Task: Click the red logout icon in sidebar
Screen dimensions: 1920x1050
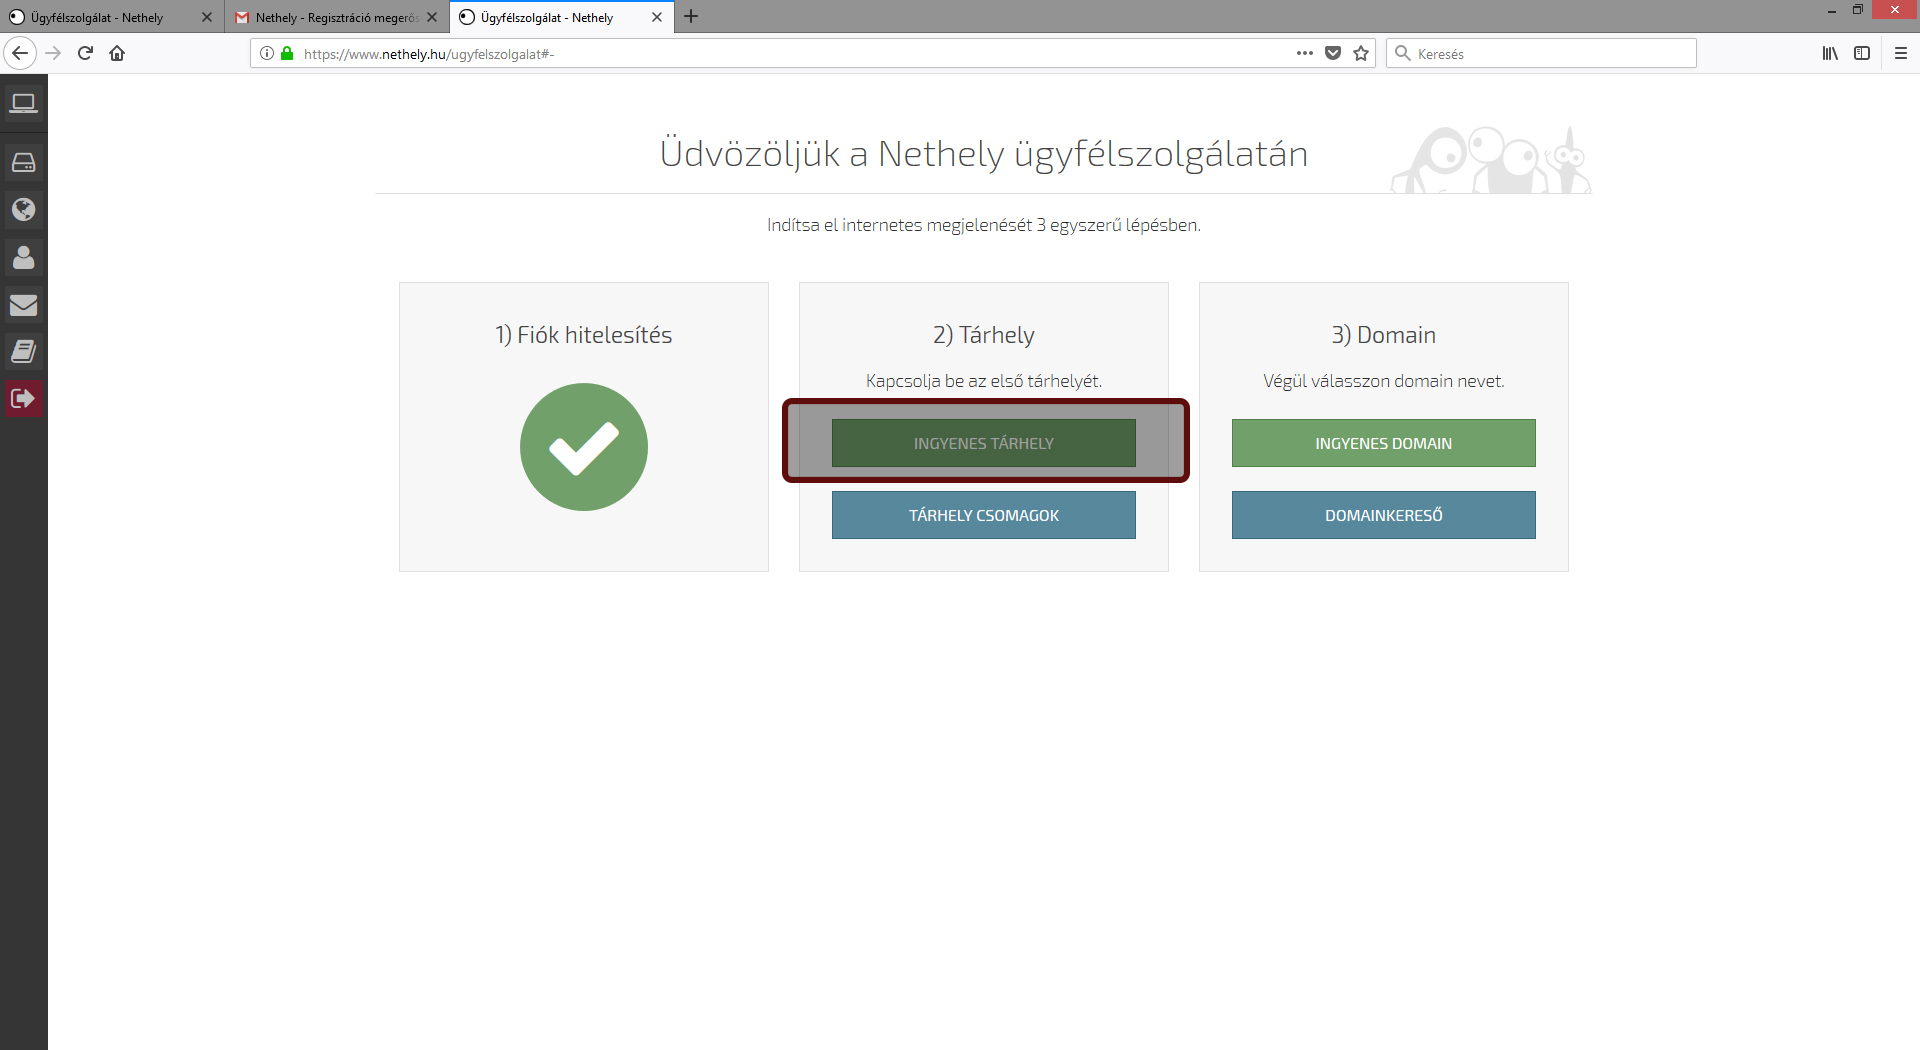Action: point(23,399)
